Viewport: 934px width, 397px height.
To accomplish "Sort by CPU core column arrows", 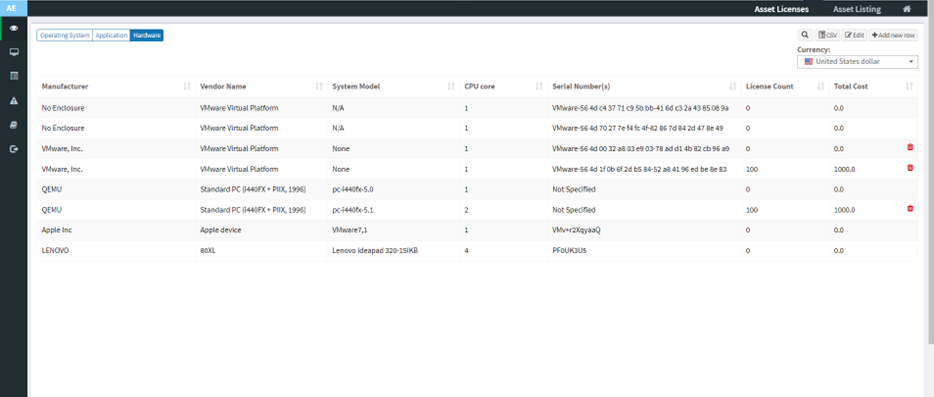I will point(539,86).
